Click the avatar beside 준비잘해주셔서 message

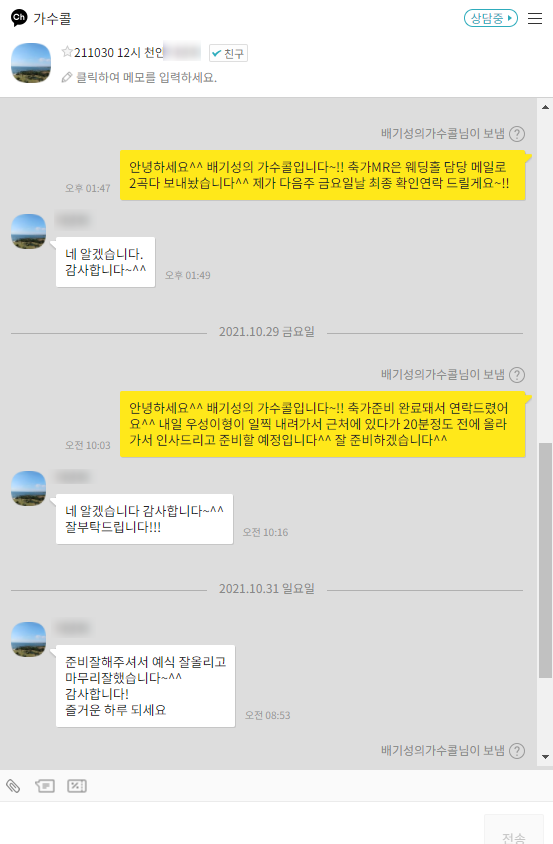click(29, 639)
